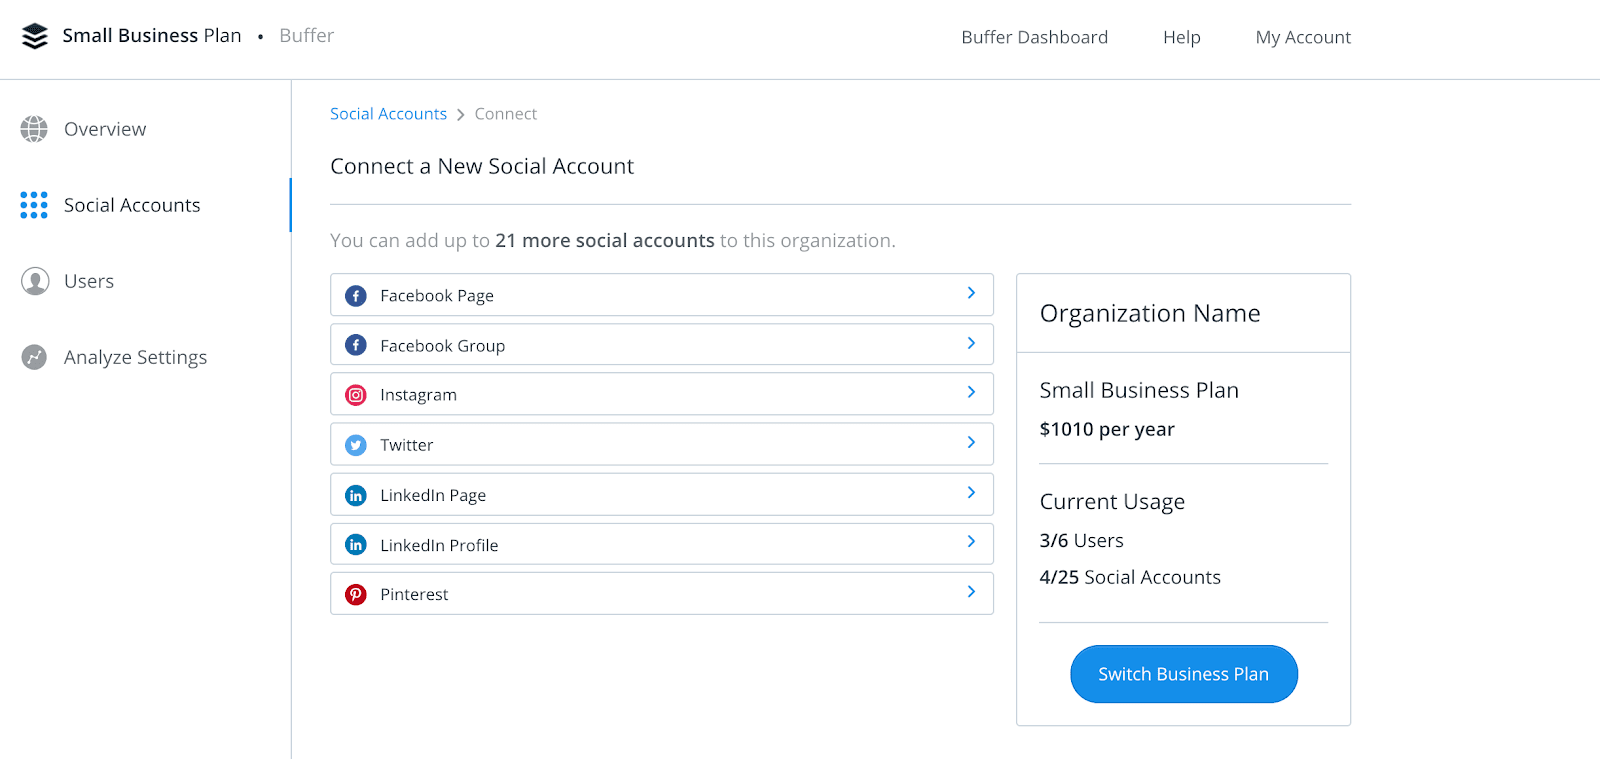Click the Facebook Group logo icon
1600x759 pixels.
pyautogui.click(x=356, y=345)
